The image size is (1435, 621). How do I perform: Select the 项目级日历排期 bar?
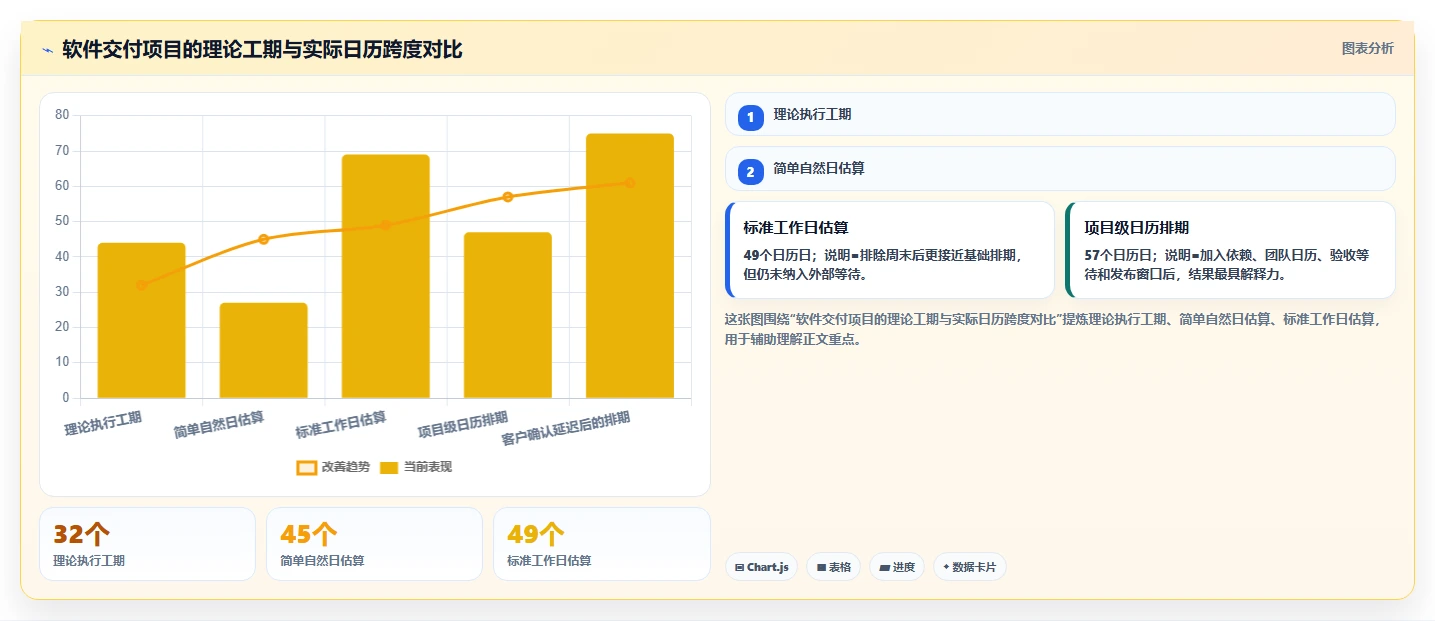[x=507, y=315]
